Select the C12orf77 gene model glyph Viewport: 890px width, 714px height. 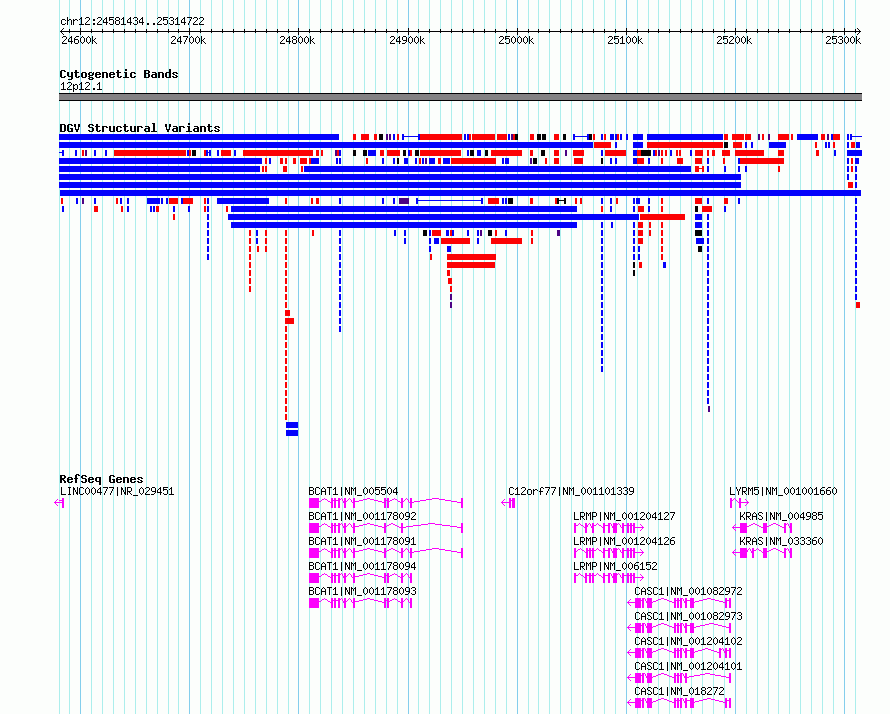point(509,503)
